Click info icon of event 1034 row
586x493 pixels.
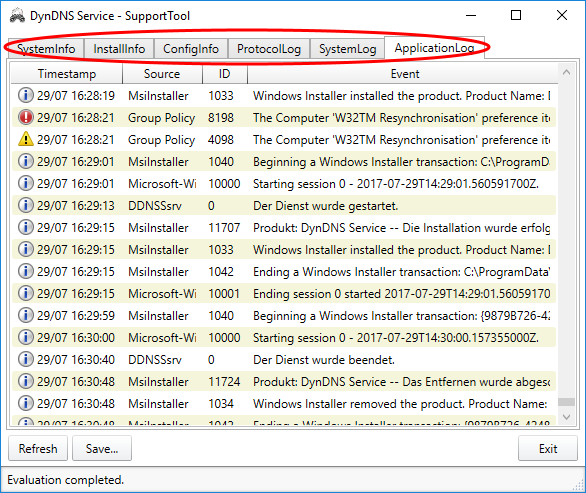point(26,403)
